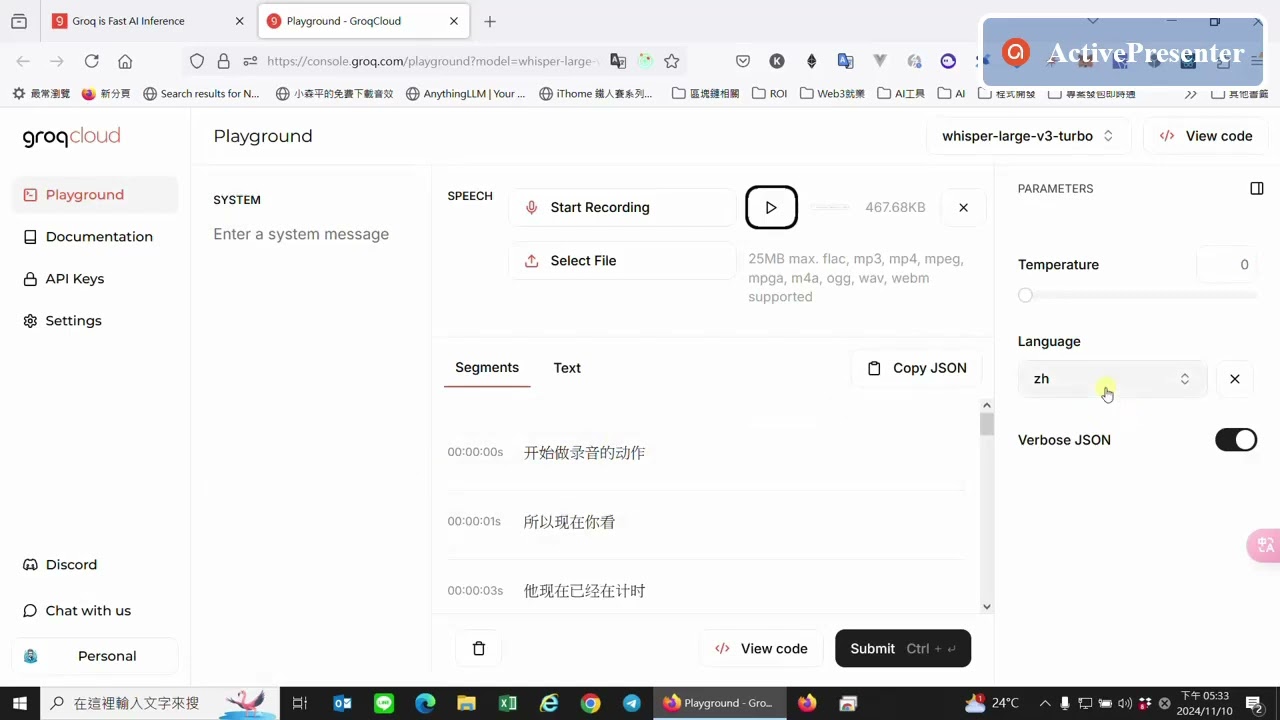Open the Search results for N... bookmark
Viewport: 1280px width, 720px height.
201,93
